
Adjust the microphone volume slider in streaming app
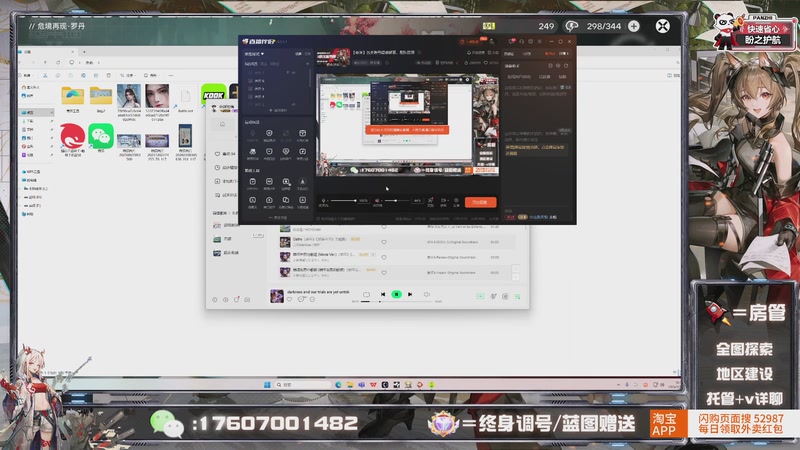tap(344, 201)
